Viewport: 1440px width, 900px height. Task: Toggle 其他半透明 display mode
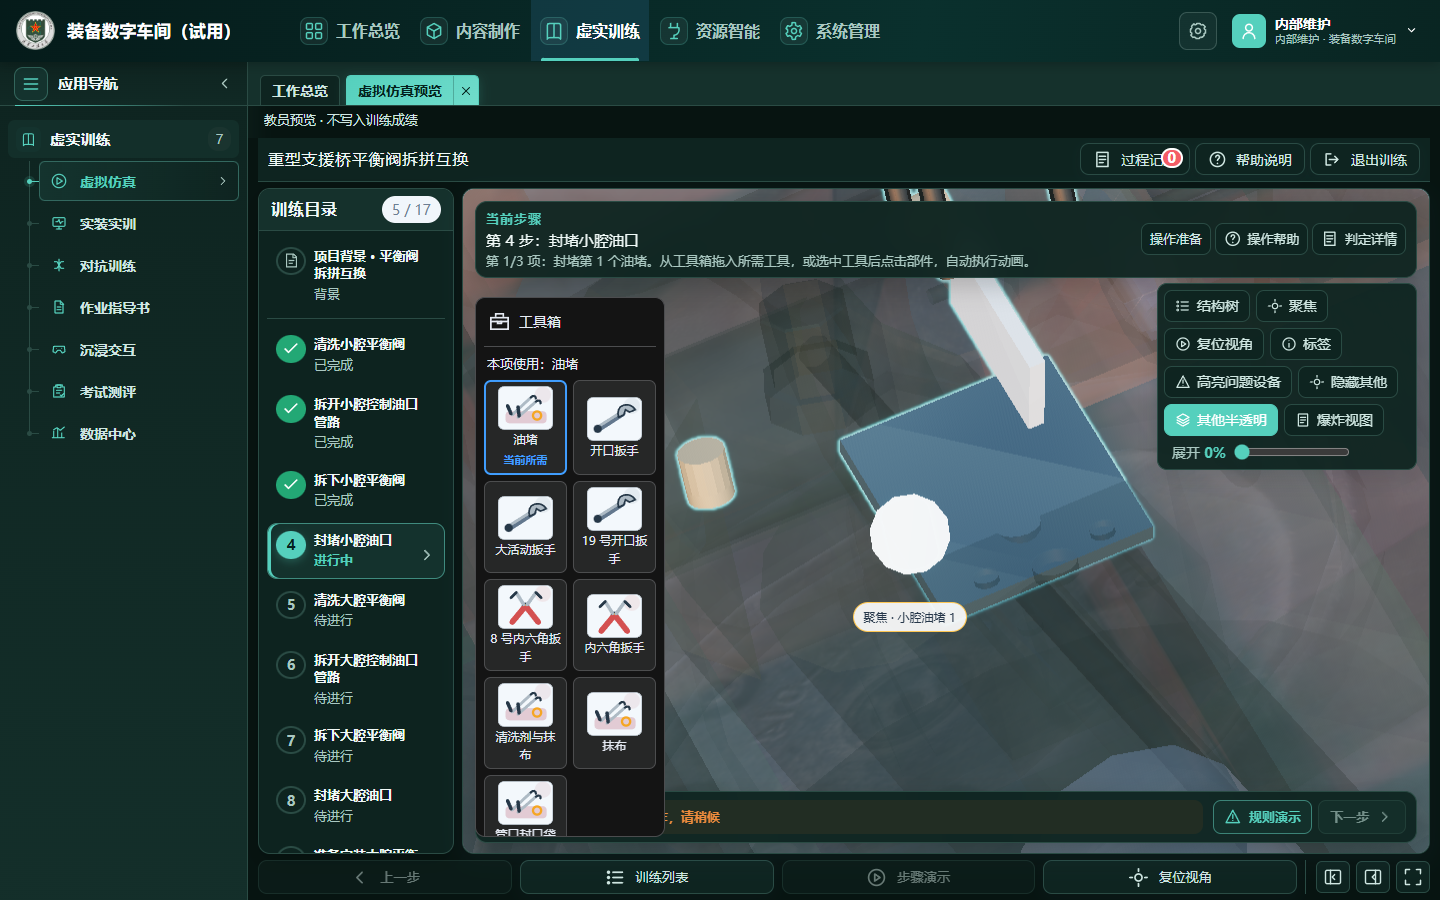1221,420
